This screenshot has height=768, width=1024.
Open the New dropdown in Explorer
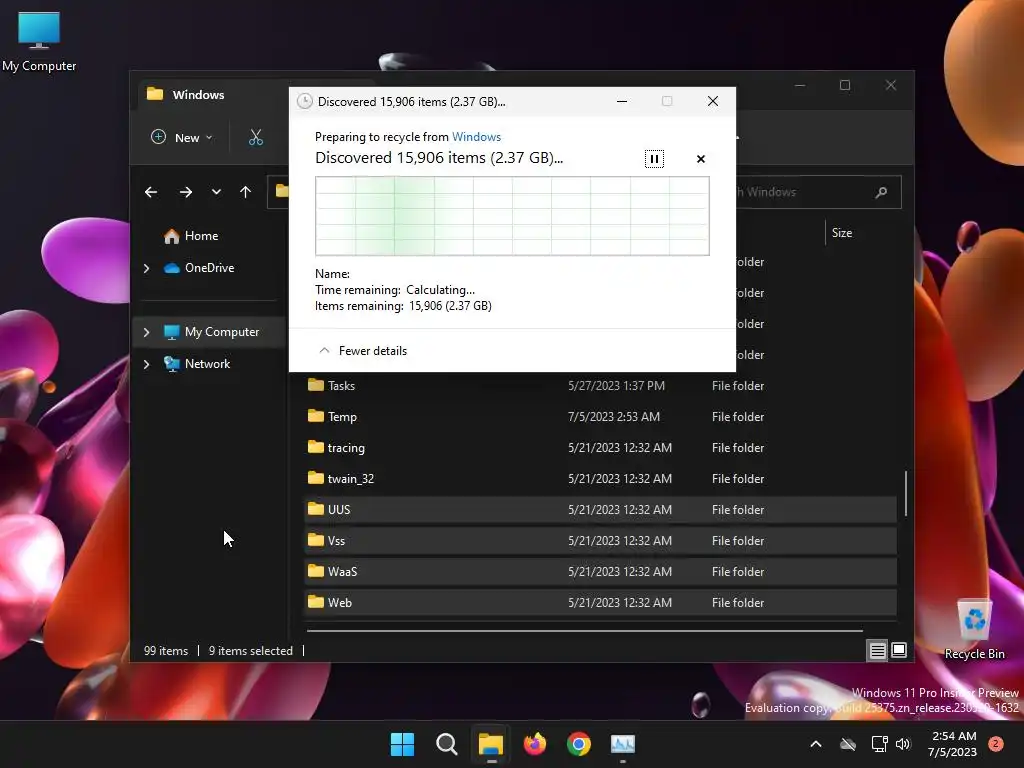(182, 137)
